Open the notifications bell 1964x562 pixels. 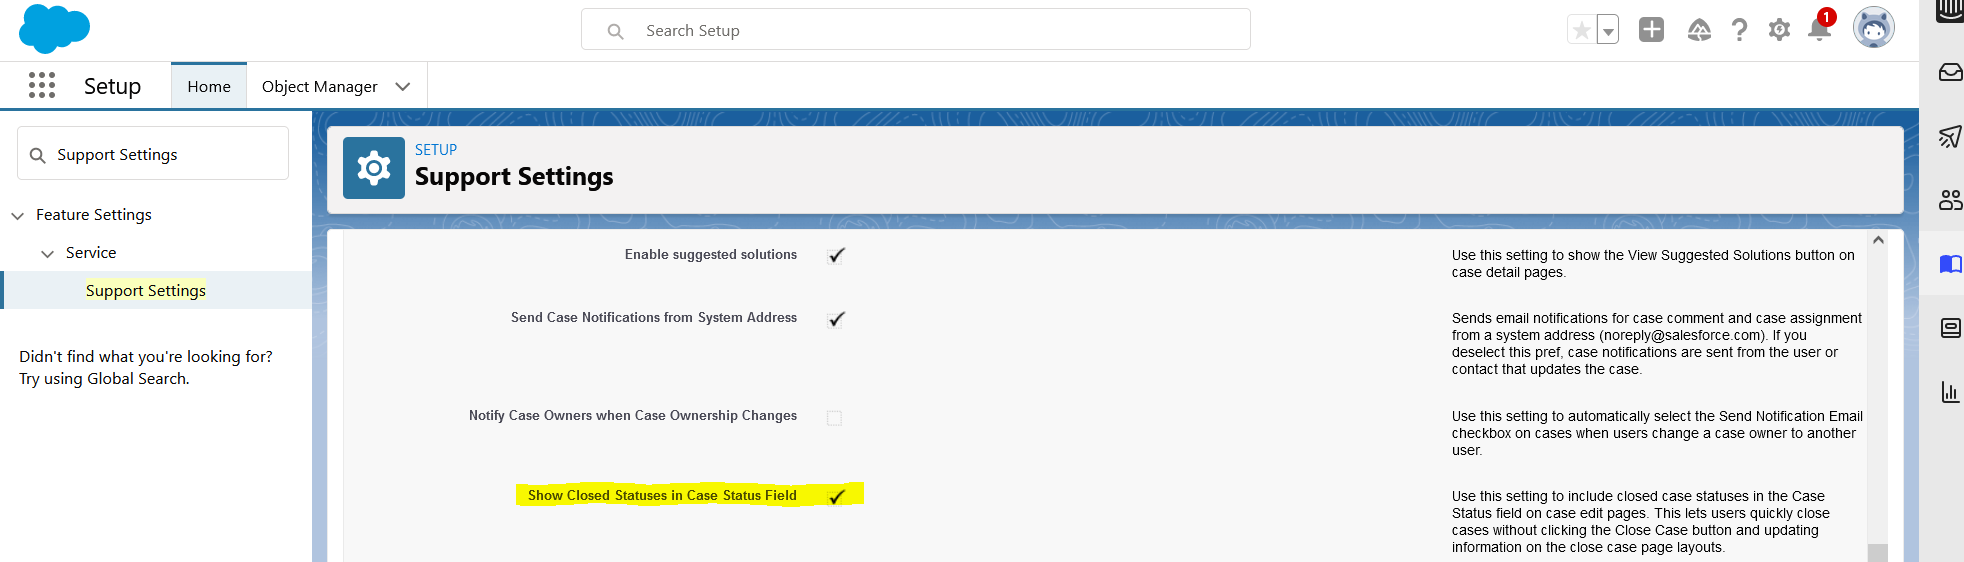pos(1819,30)
